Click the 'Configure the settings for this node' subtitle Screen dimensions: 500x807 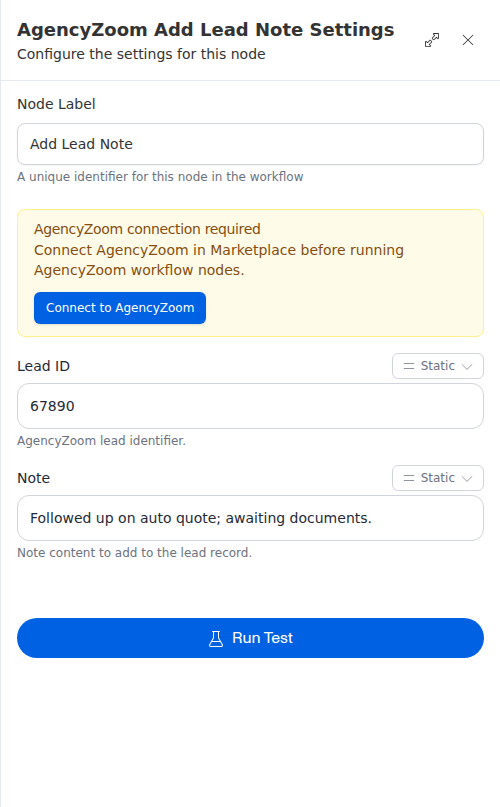coord(141,54)
